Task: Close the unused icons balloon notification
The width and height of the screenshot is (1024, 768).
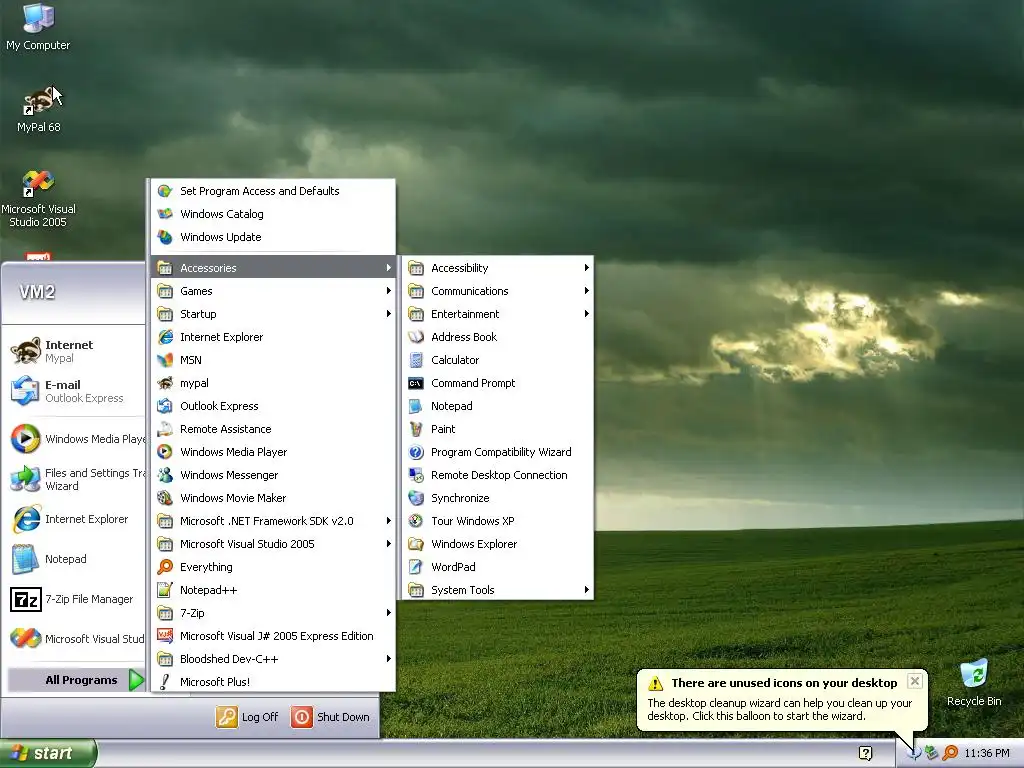Action: (915, 681)
